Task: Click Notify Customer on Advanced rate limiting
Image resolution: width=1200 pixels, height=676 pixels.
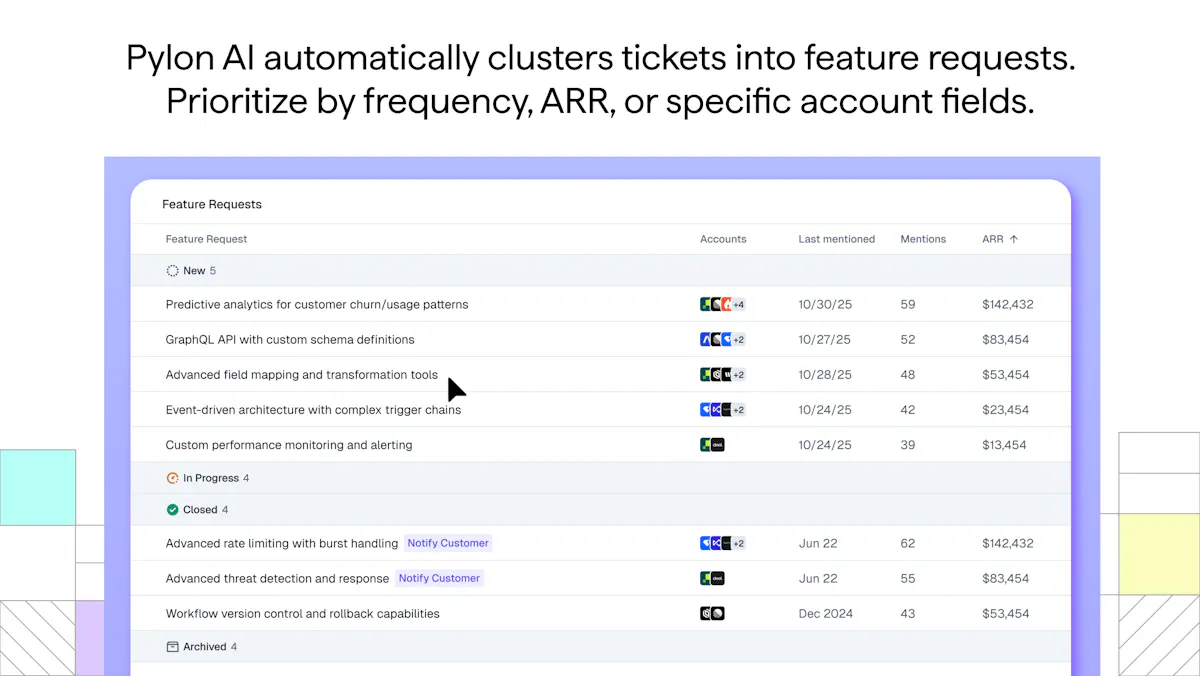Action: 448,543
